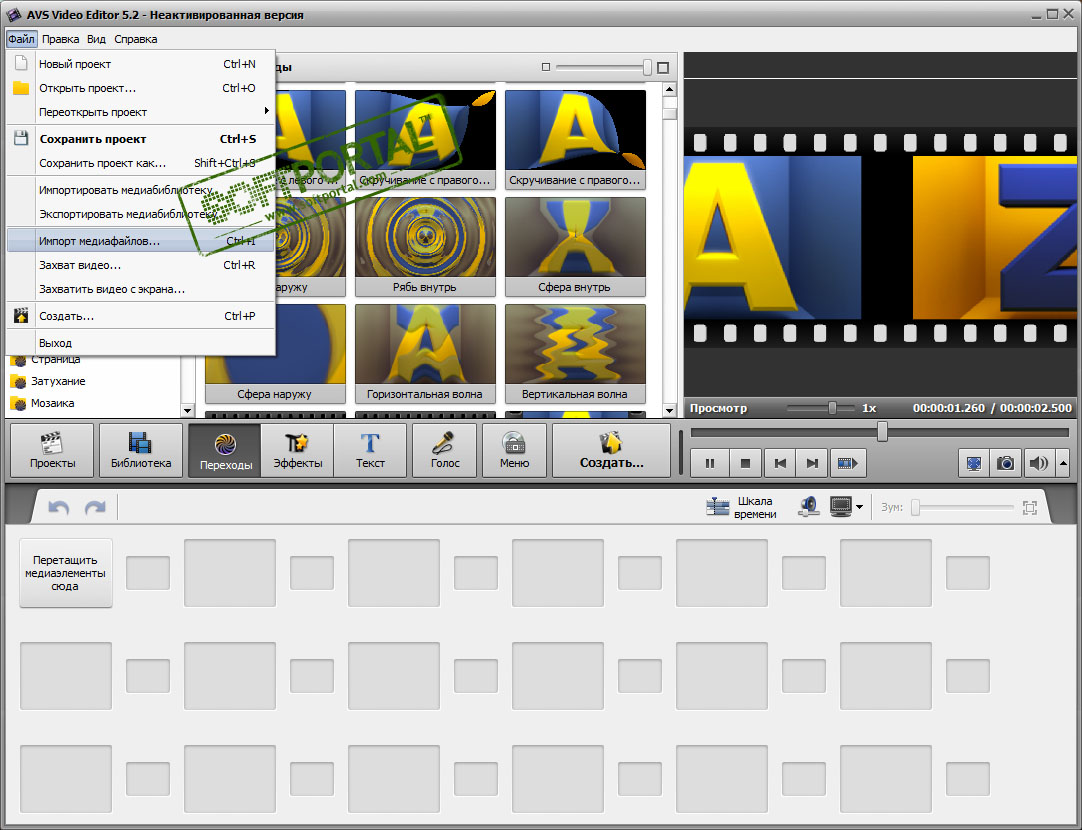This screenshot has height=830, width=1082.
Task: Click the webcam capture icon
Action: point(808,507)
